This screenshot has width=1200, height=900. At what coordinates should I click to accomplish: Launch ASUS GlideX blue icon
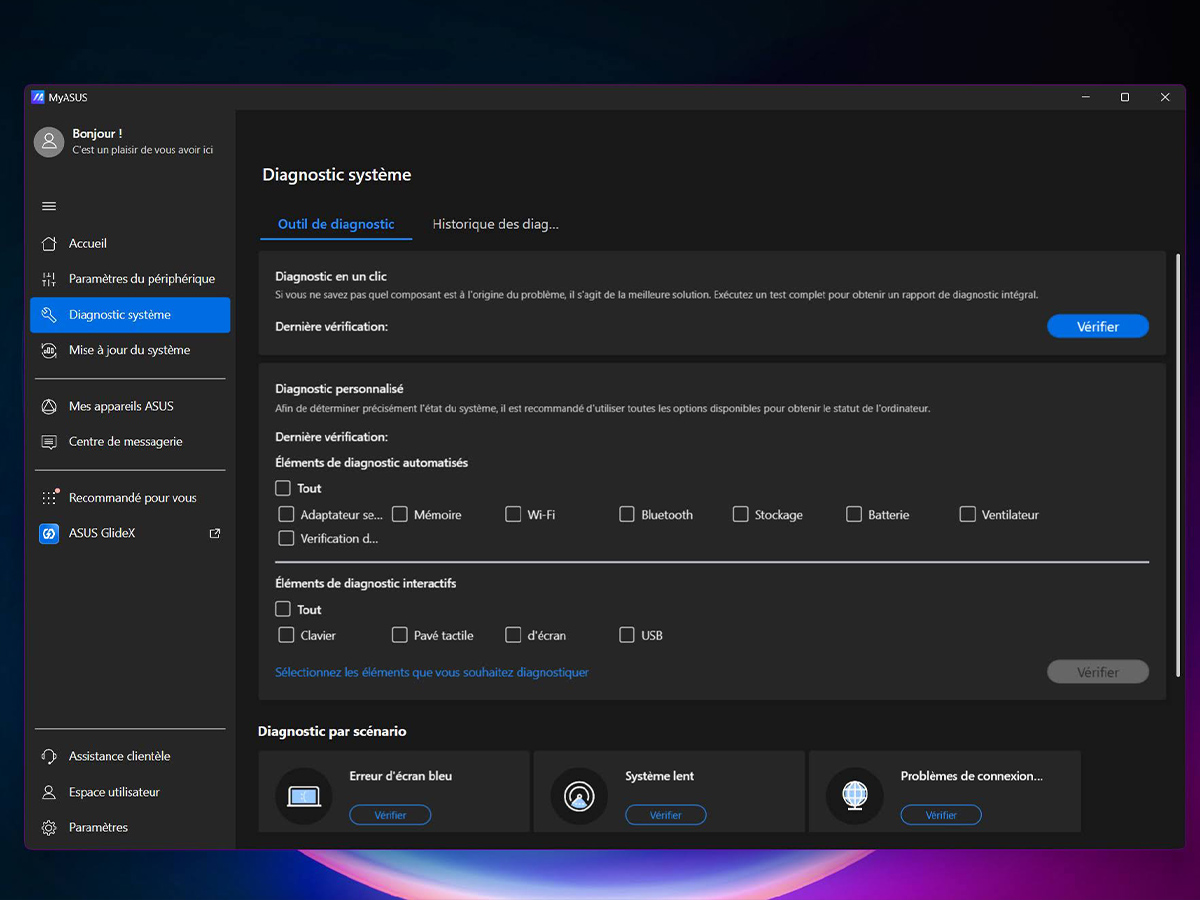point(49,534)
